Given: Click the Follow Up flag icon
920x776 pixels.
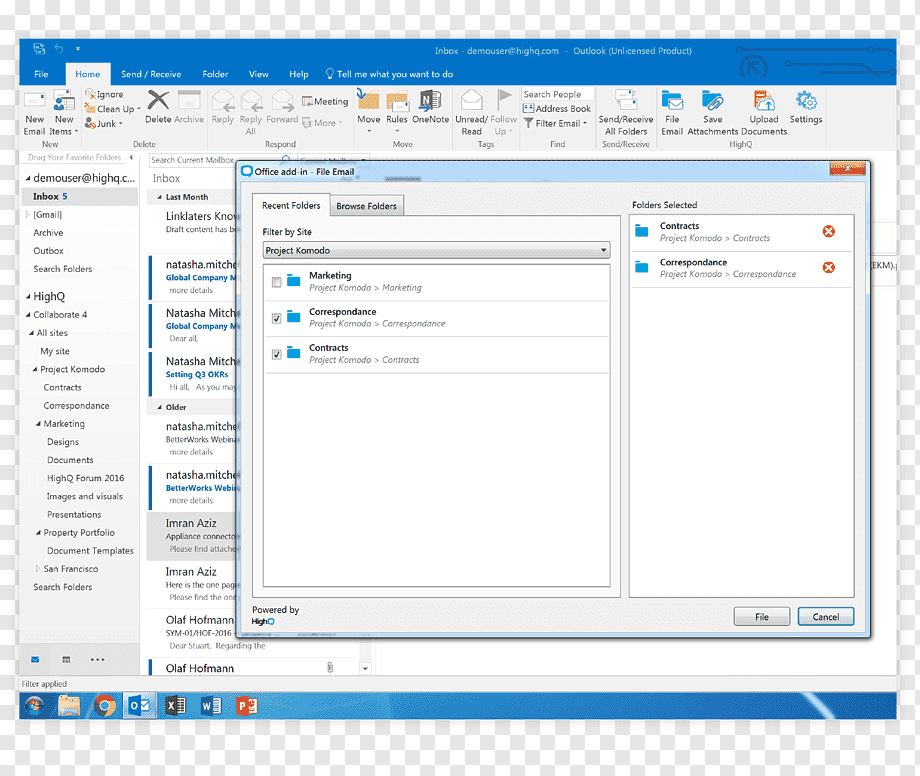Looking at the screenshot, I should point(503,100).
